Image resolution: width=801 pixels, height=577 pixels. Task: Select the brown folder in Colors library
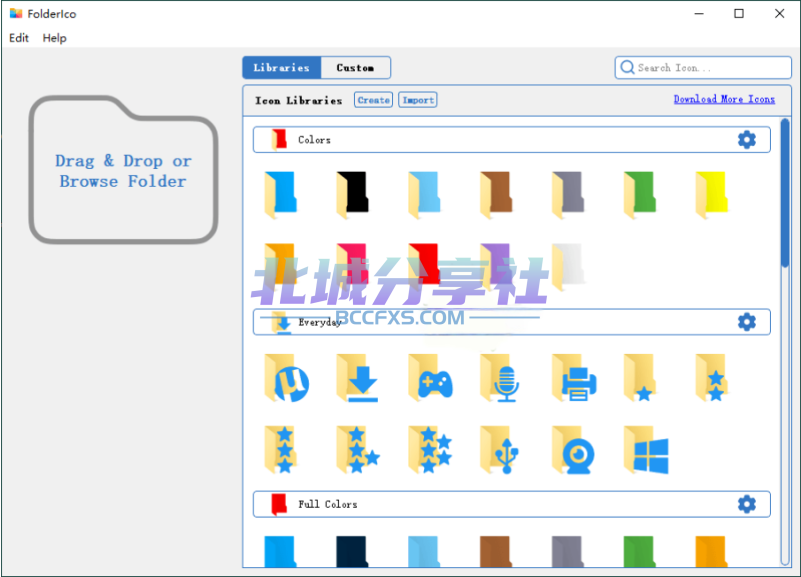pos(497,194)
